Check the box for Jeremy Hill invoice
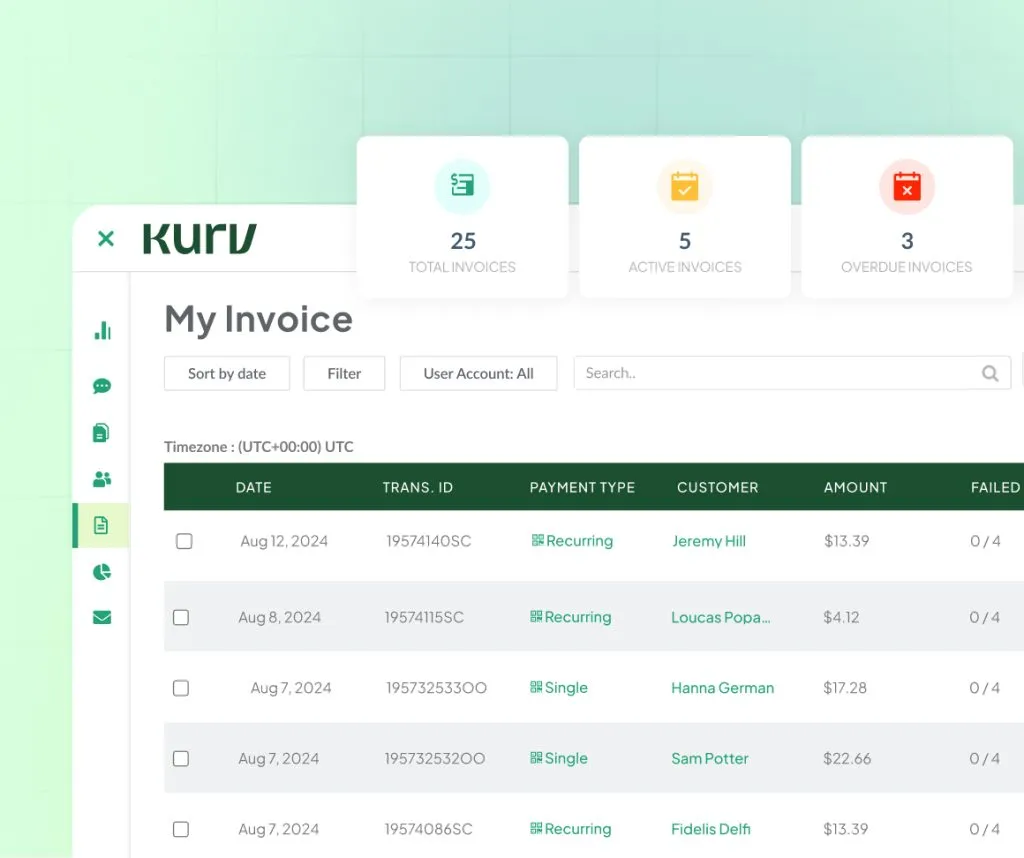This screenshot has height=858, width=1024. 184,541
